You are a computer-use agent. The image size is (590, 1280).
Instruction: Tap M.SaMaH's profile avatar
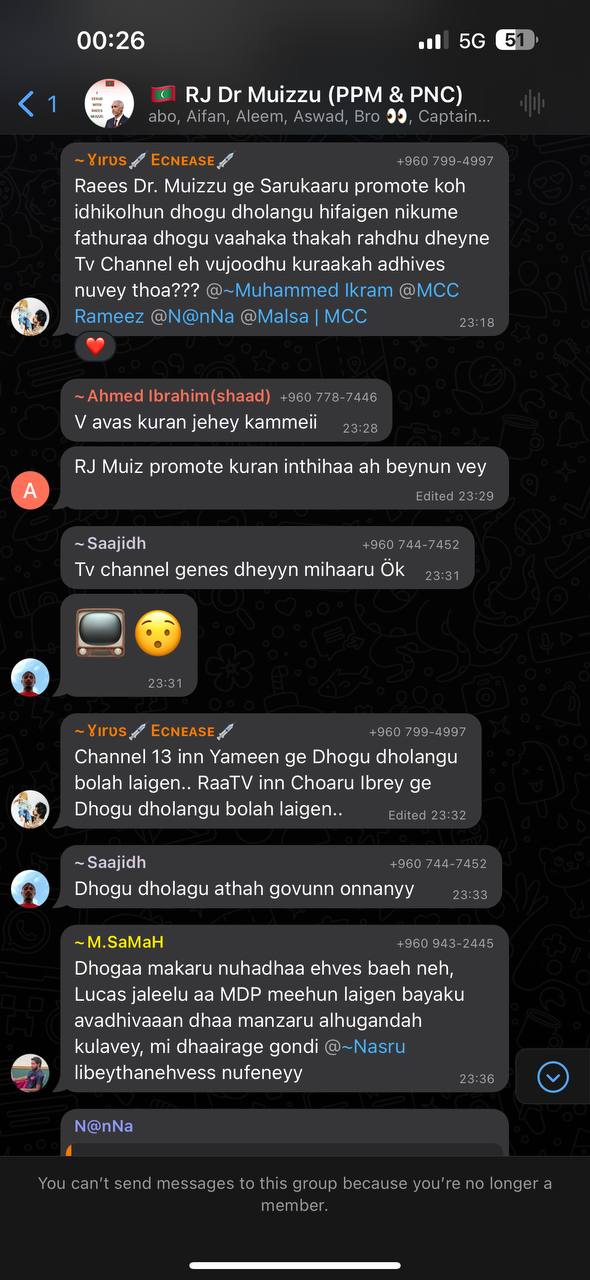(30, 1073)
